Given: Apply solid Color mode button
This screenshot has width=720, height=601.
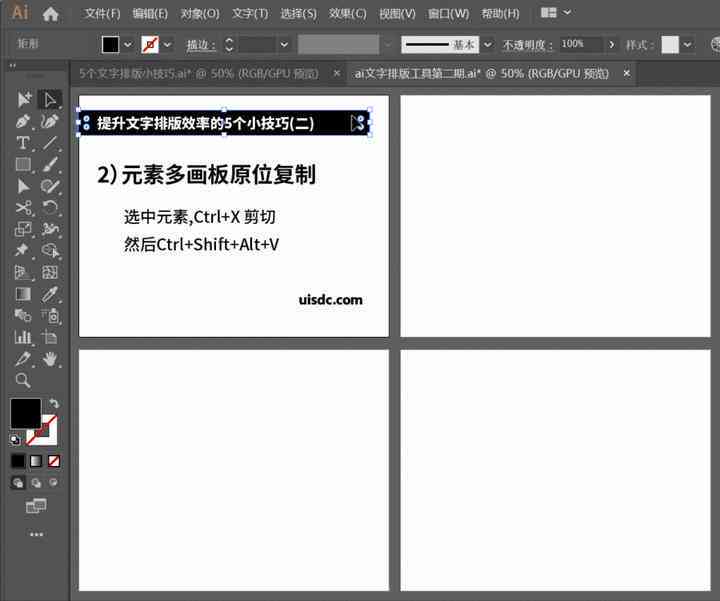Looking at the screenshot, I should (x=17, y=461).
